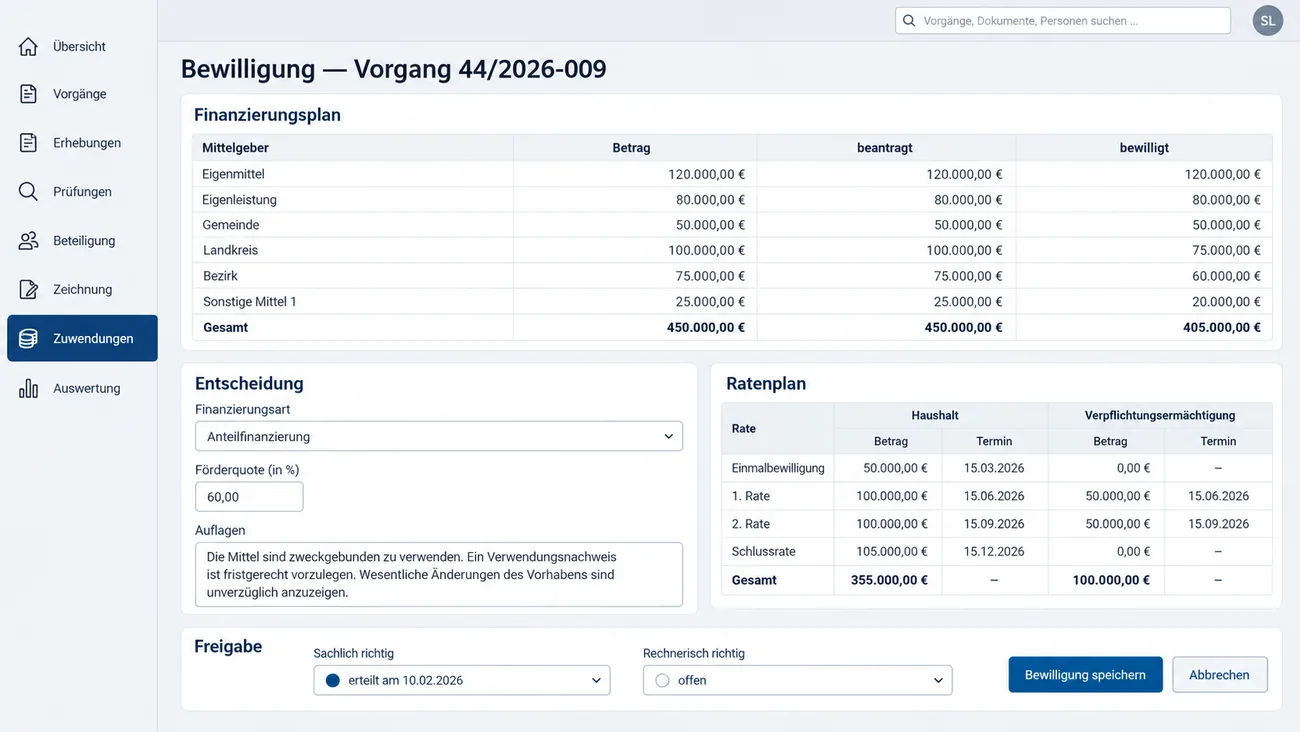Click the Auswertung bar chart icon
The image size is (1300, 732).
point(28,388)
